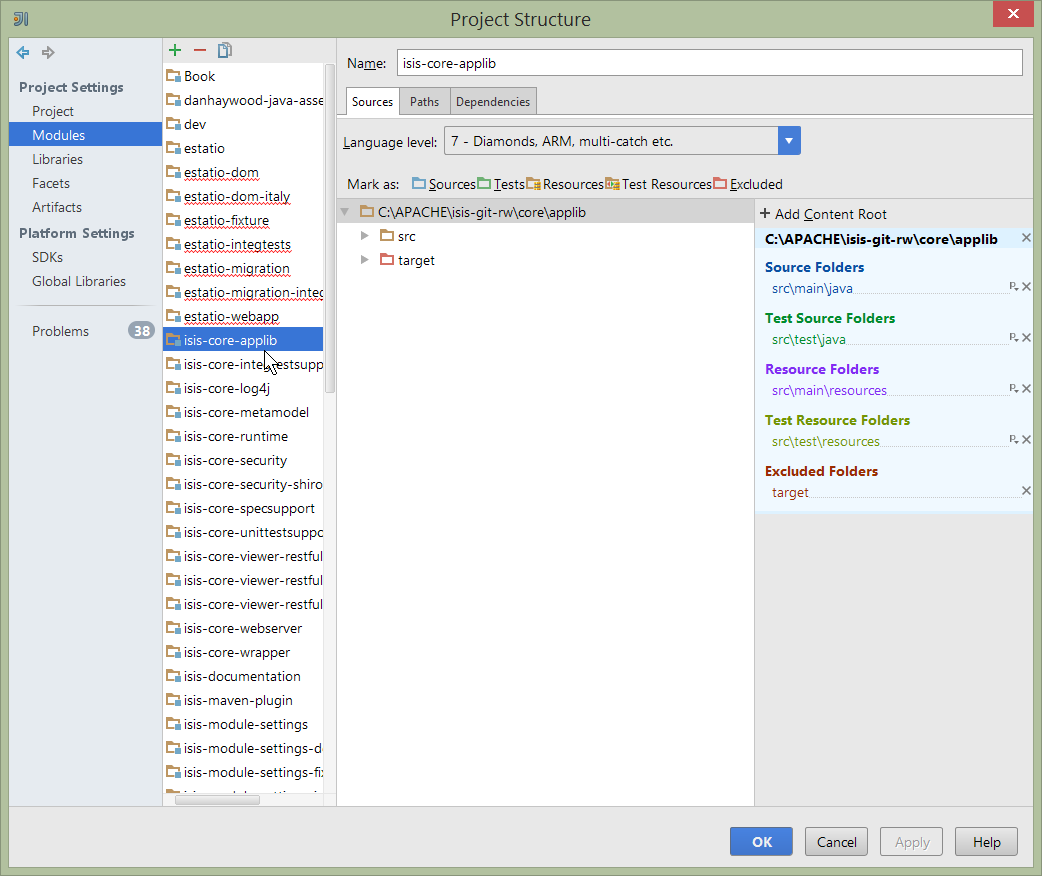The height and width of the screenshot is (876, 1042).
Task: Click the OK button
Action: pyautogui.click(x=761, y=842)
